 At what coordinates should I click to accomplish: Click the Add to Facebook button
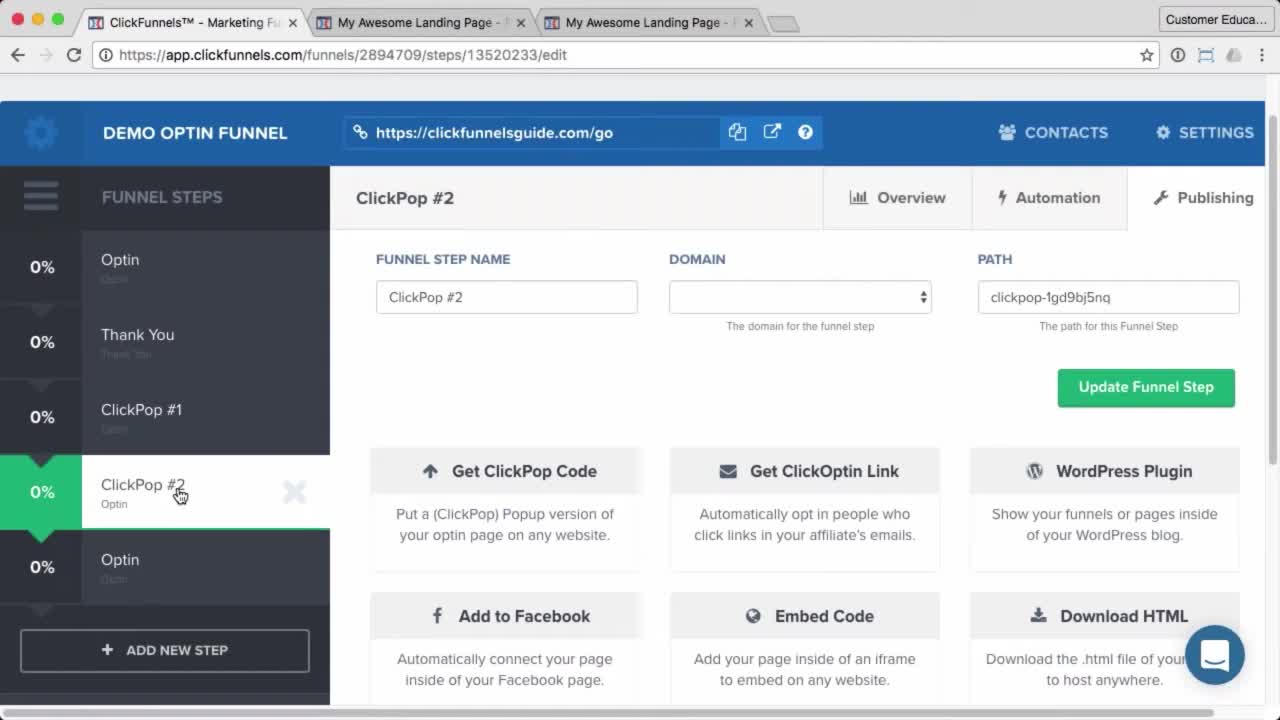click(505, 616)
